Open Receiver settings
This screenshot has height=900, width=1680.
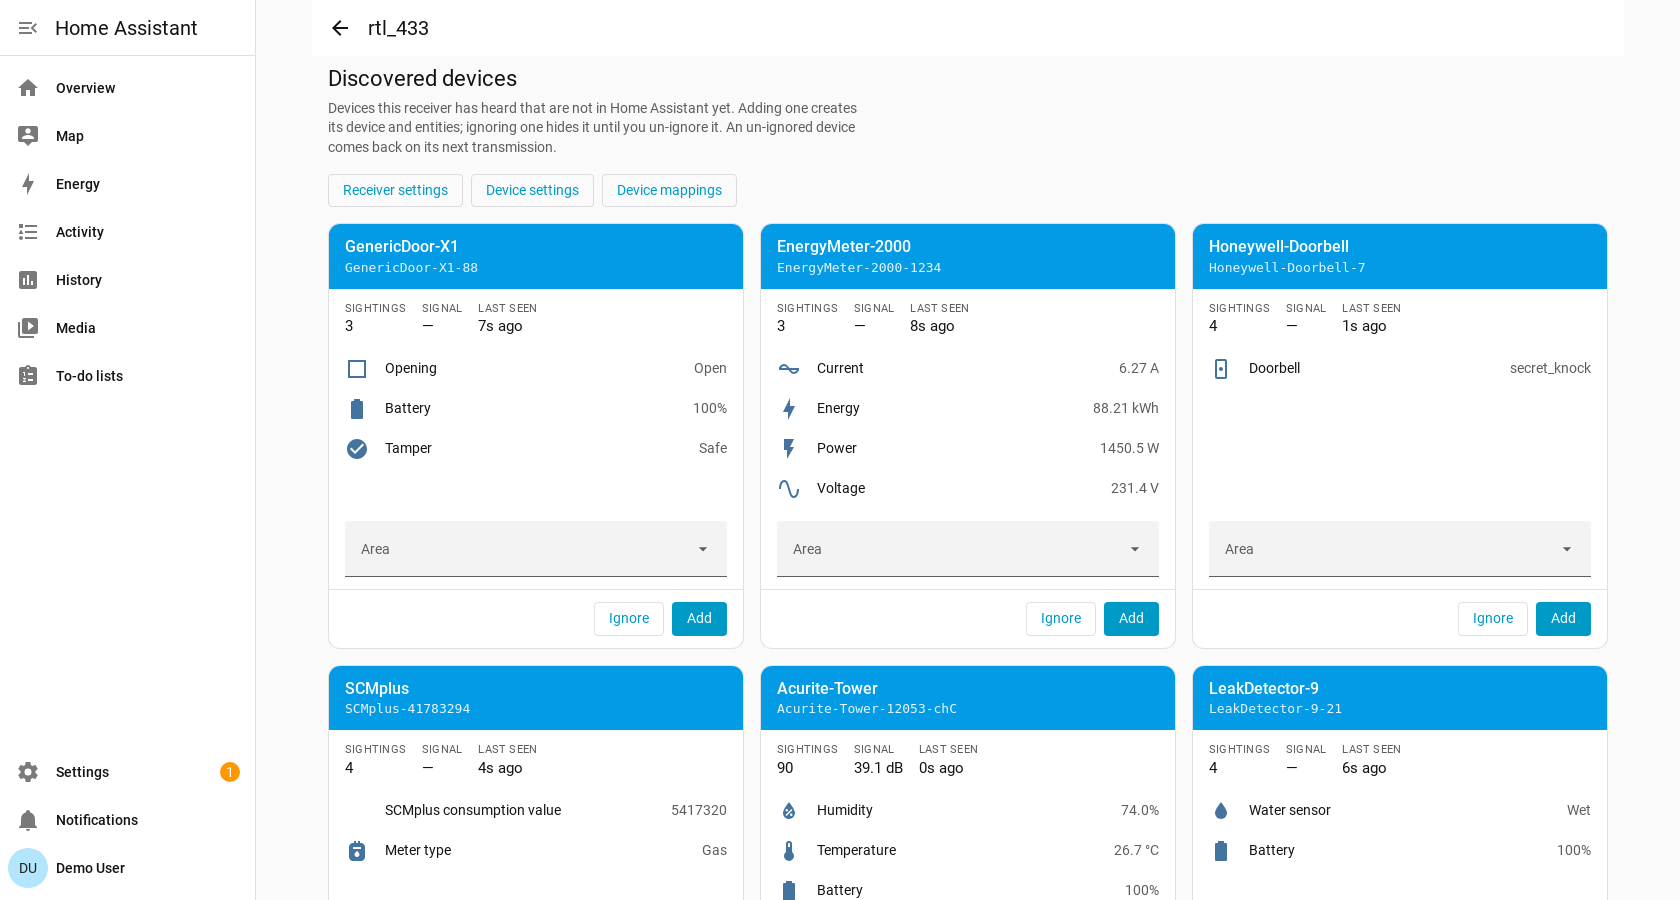(x=395, y=190)
